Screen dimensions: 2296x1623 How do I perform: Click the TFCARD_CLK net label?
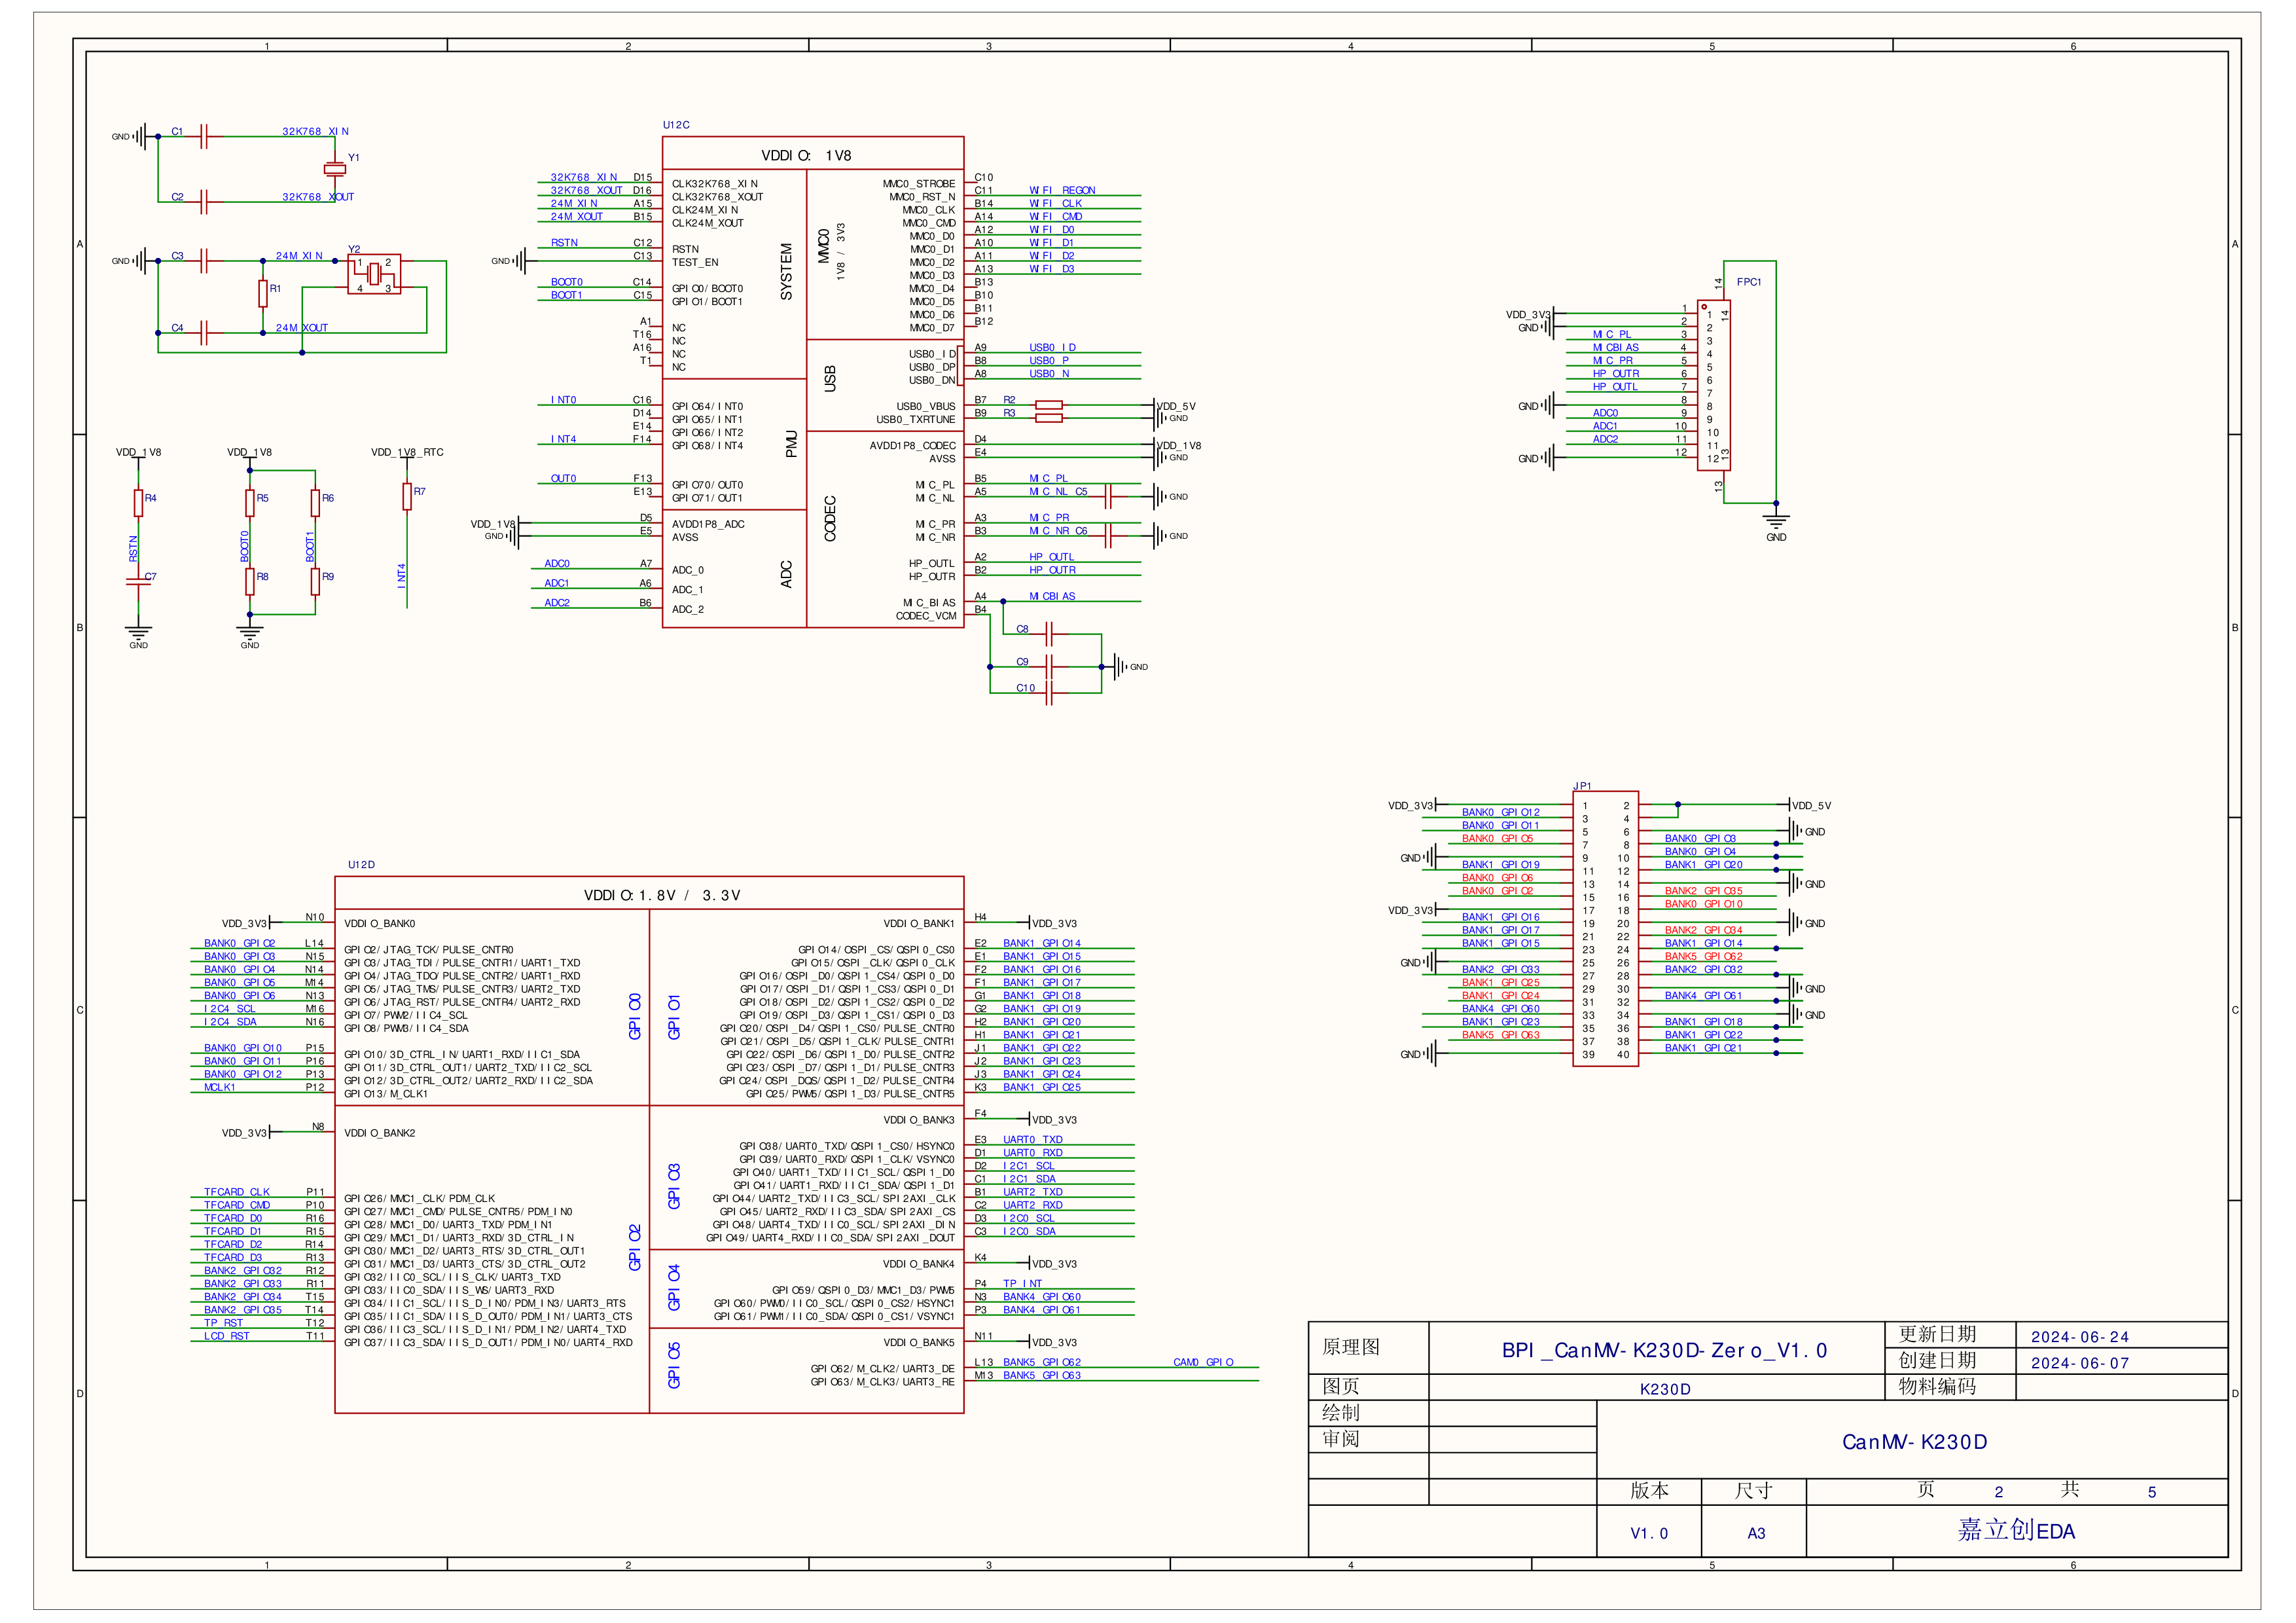(x=237, y=1191)
